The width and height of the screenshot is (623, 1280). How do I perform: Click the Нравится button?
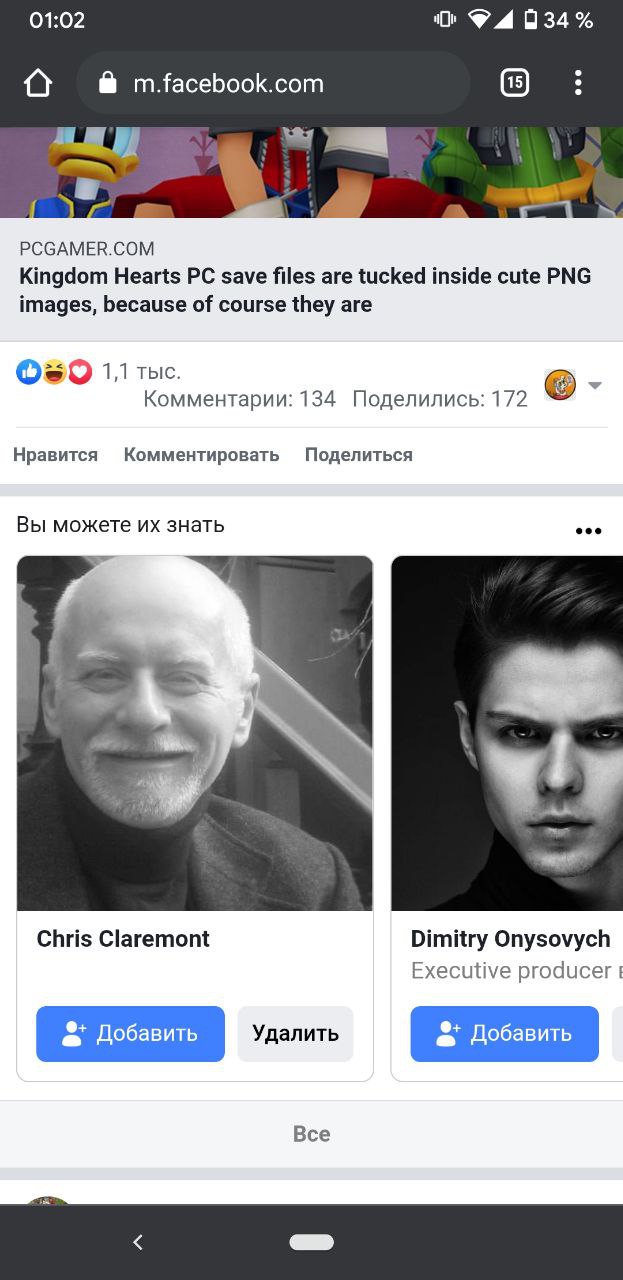(55, 455)
